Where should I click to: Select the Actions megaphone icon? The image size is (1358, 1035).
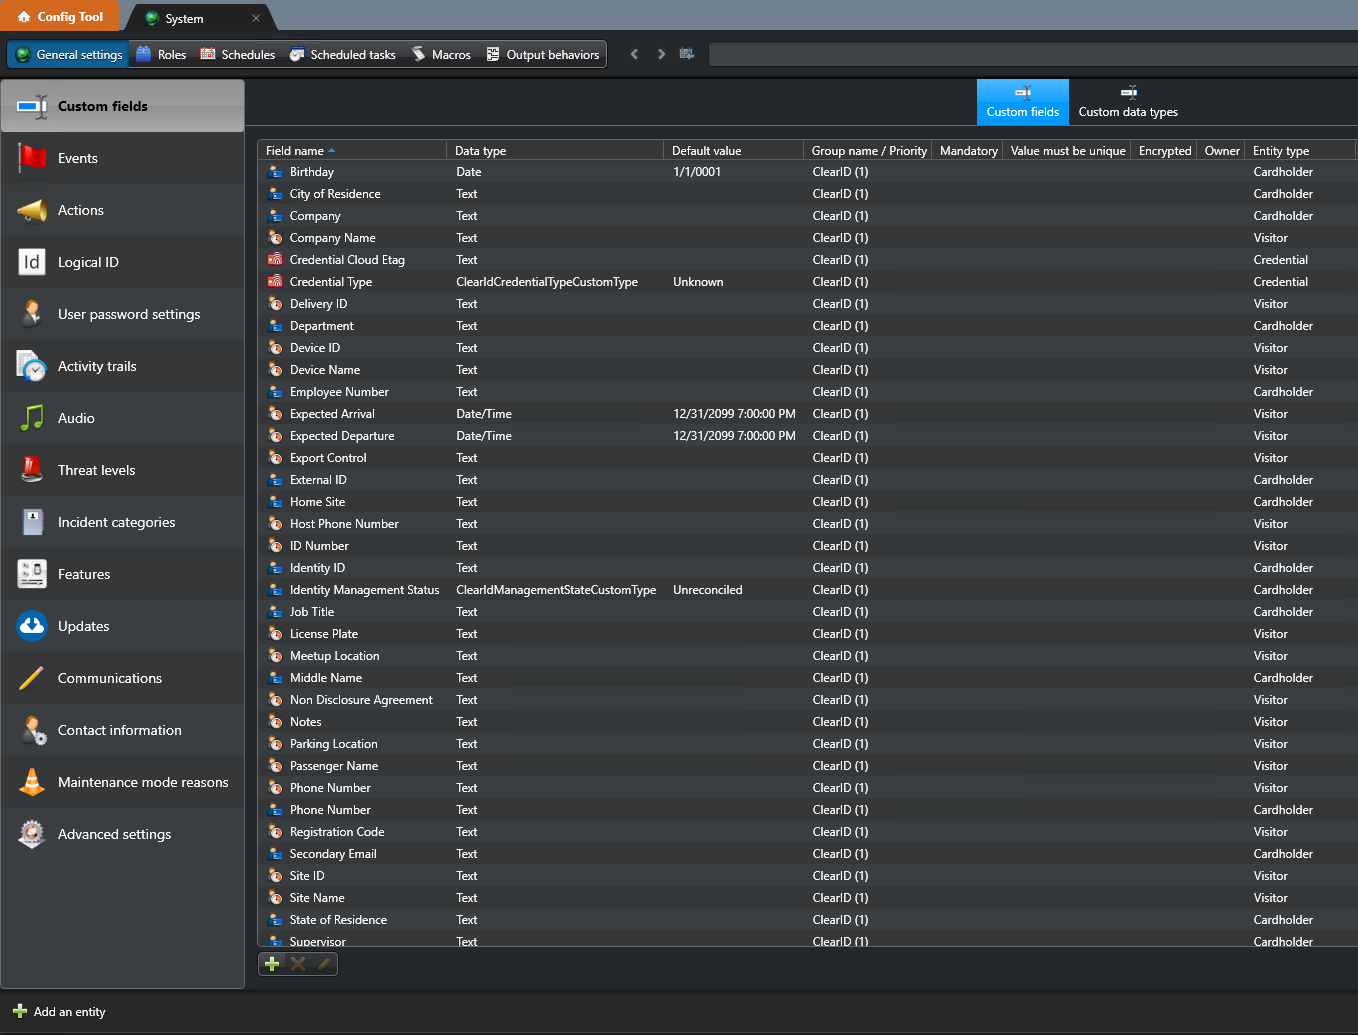(79, 210)
